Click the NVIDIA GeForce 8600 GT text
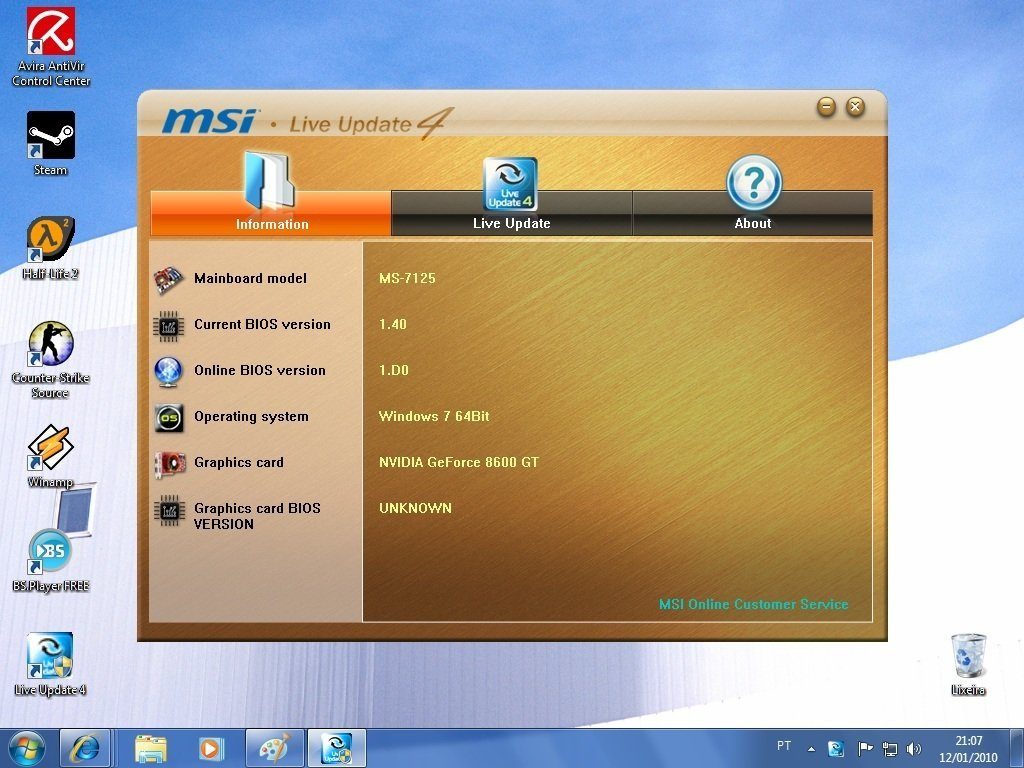Image resolution: width=1024 pixels, height=768 pixels. tap(459, 462)
